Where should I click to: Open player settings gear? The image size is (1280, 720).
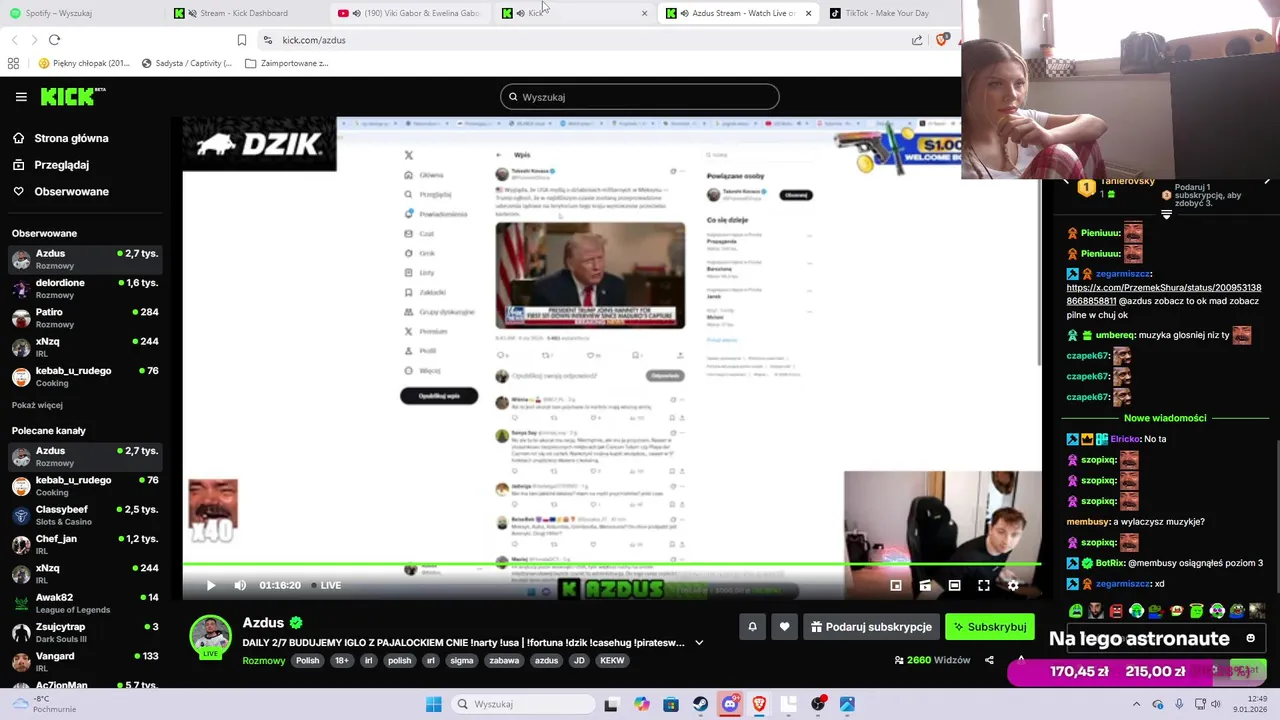pyautogui.click(x=1013, y=585)
